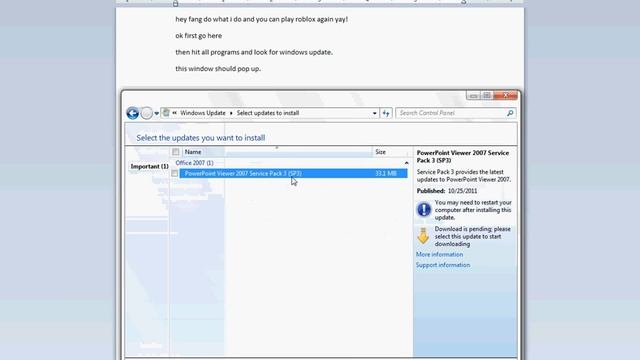The height and width of the screenshot is (360, 640).
Task: Select the Important (1) category
Action: 149,167
